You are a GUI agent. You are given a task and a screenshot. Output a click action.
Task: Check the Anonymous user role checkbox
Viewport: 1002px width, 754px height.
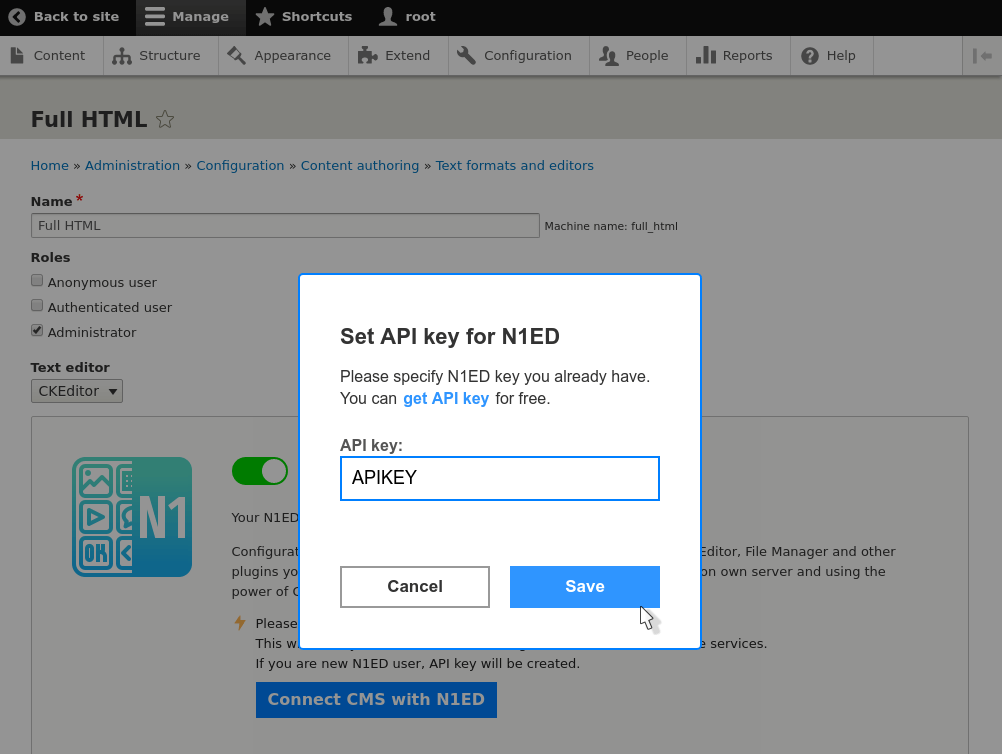coord(37,281)
